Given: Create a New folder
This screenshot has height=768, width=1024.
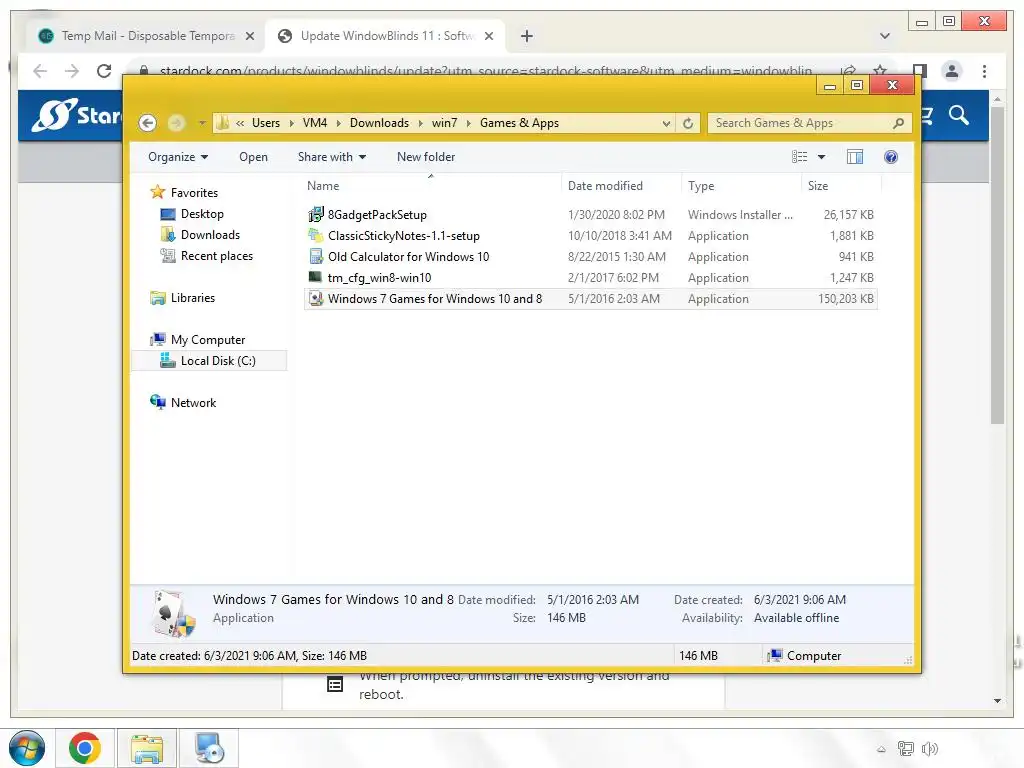Looking at the screenshot, I should [426, 157].
